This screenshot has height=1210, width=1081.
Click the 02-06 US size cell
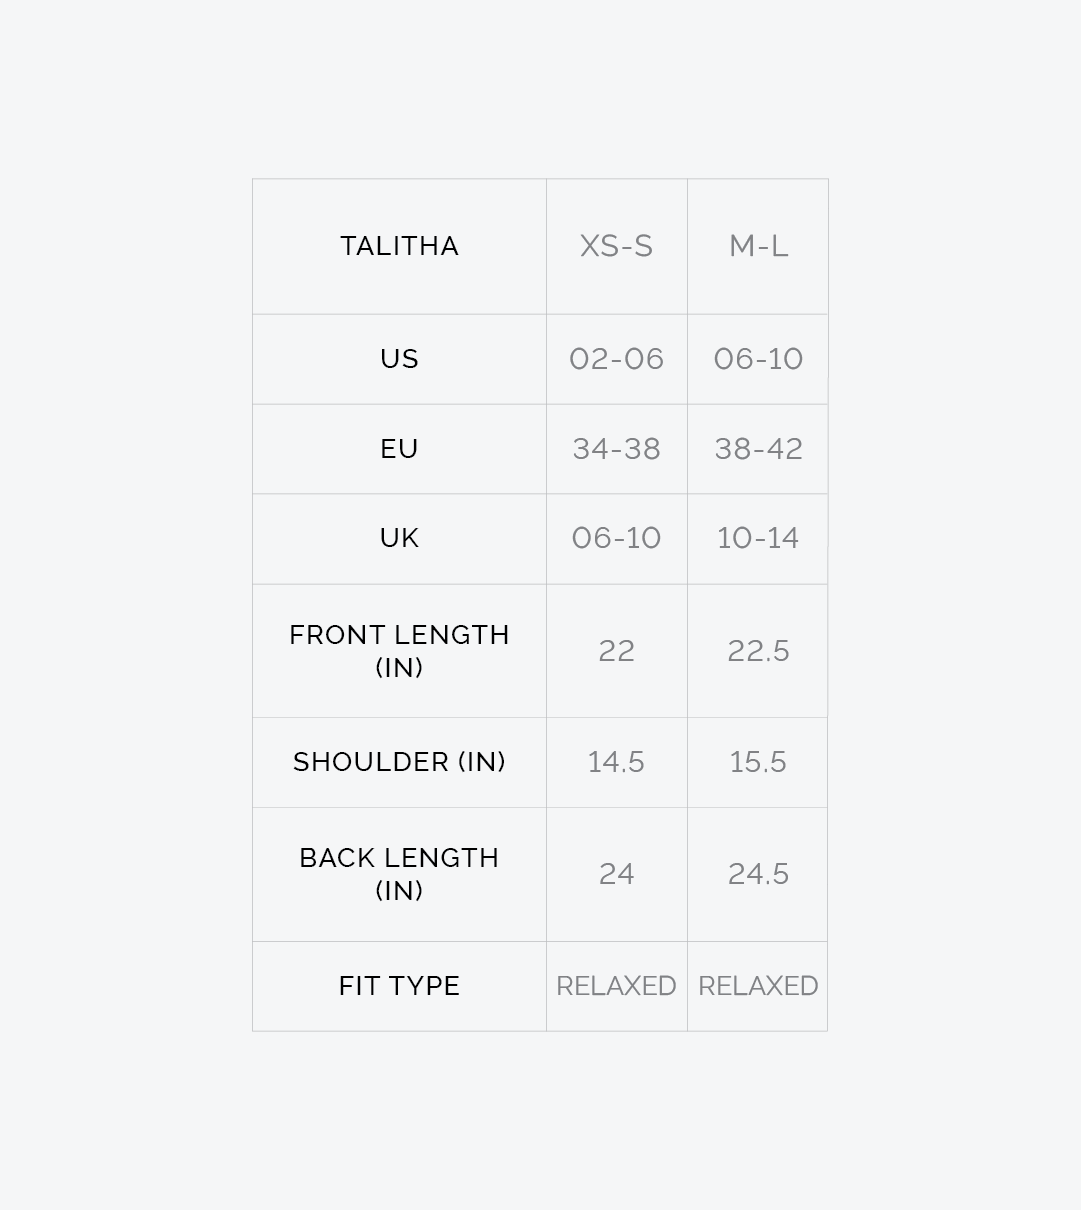[x=616, y=359]
